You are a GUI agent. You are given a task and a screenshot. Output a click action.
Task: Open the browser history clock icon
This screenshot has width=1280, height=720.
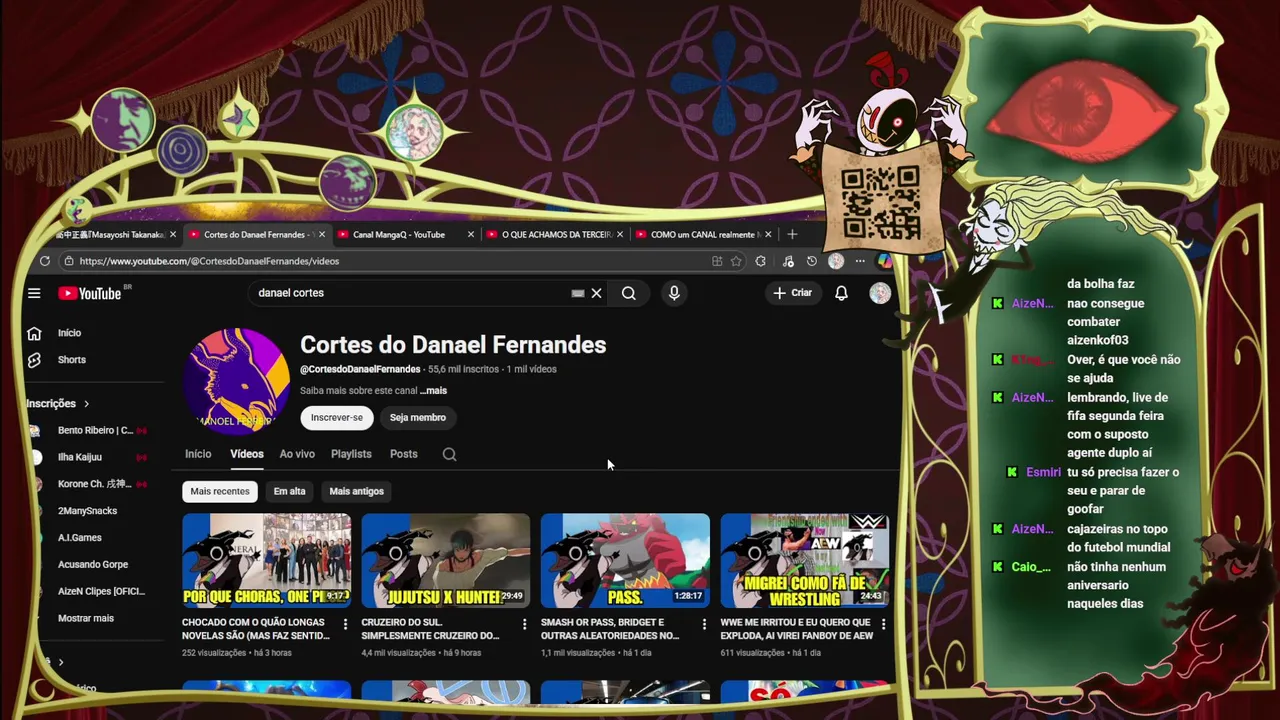(812, 261)
